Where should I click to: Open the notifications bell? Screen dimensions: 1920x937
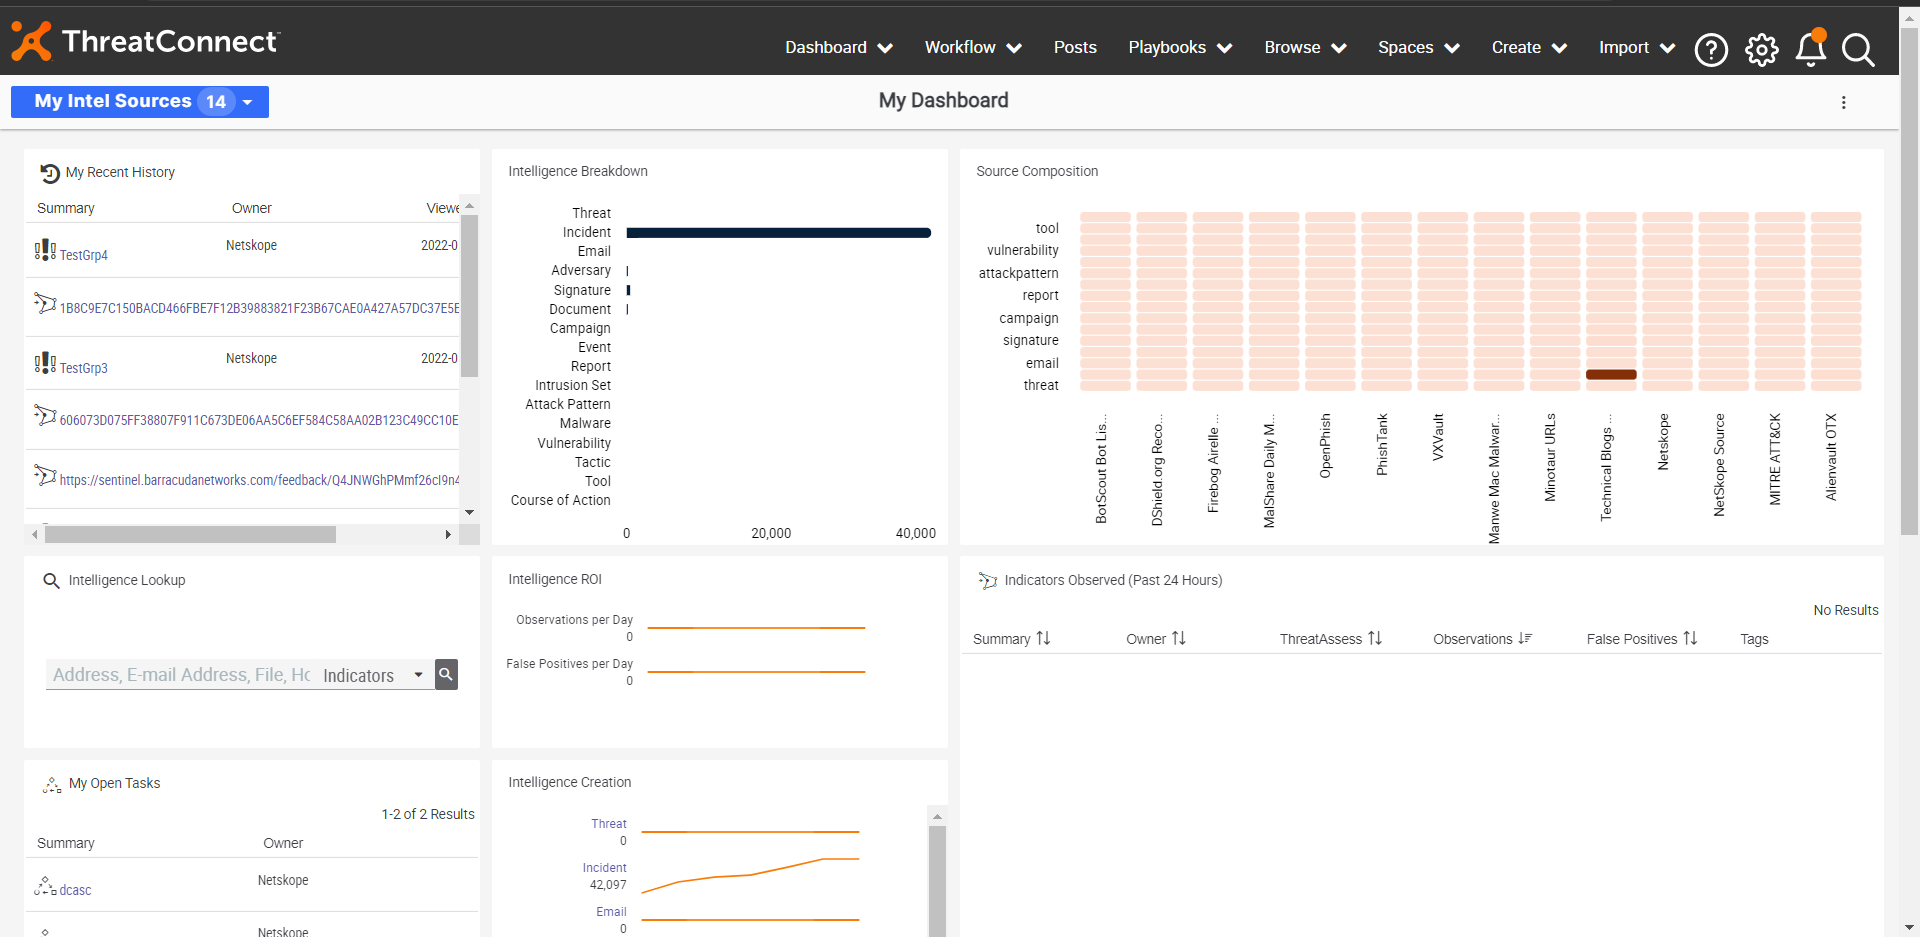pos(1811,48)
